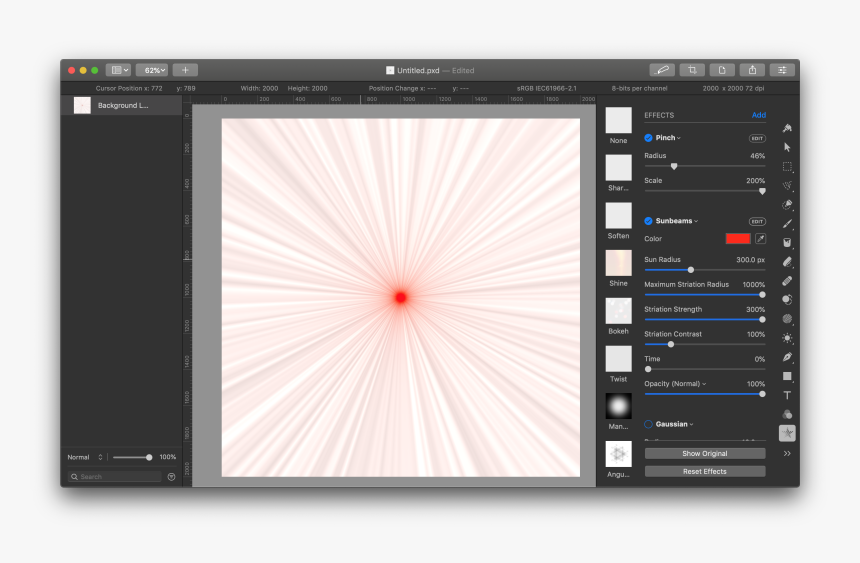Click the sliders icon in title bar
This screenshot has width=860, height=563.
[782, 70]
